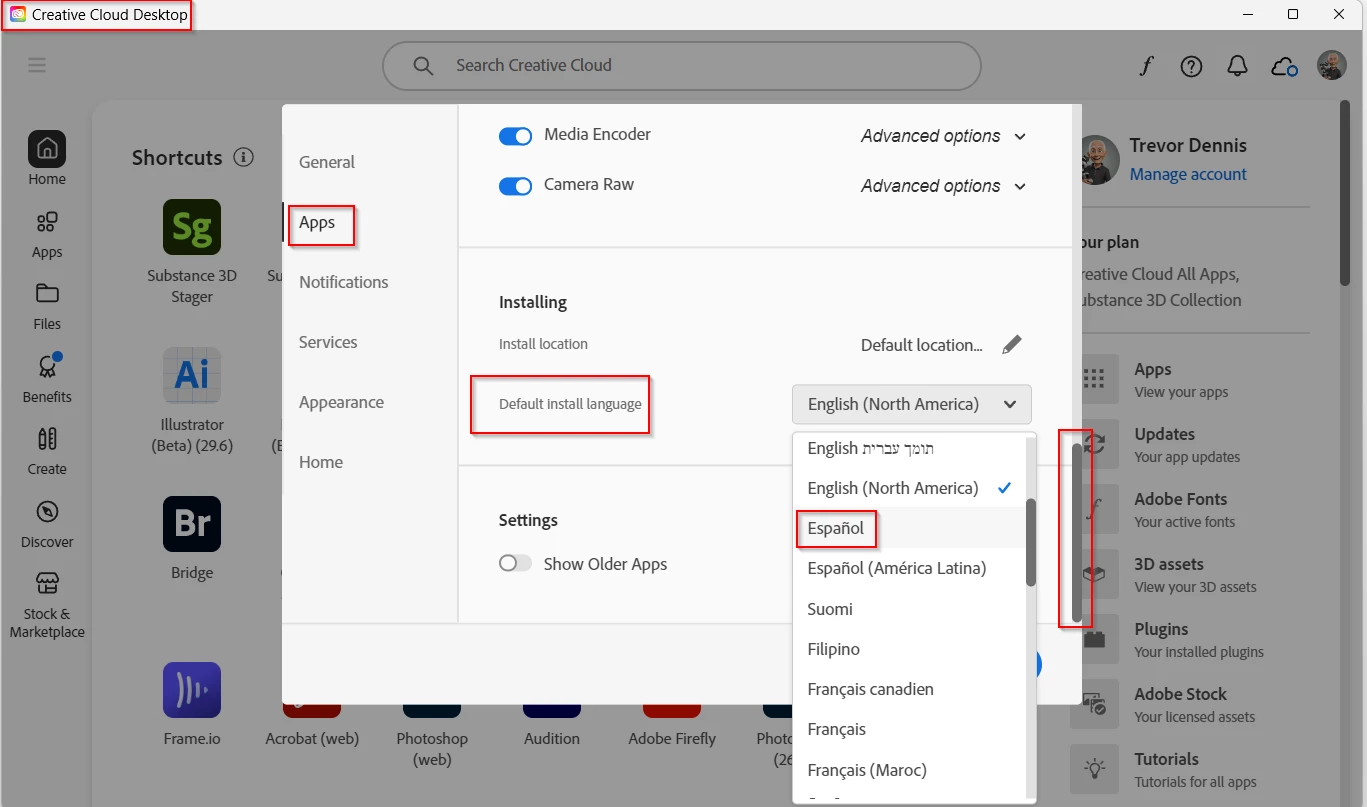Open Create in left sidebar

click(47, 451)
